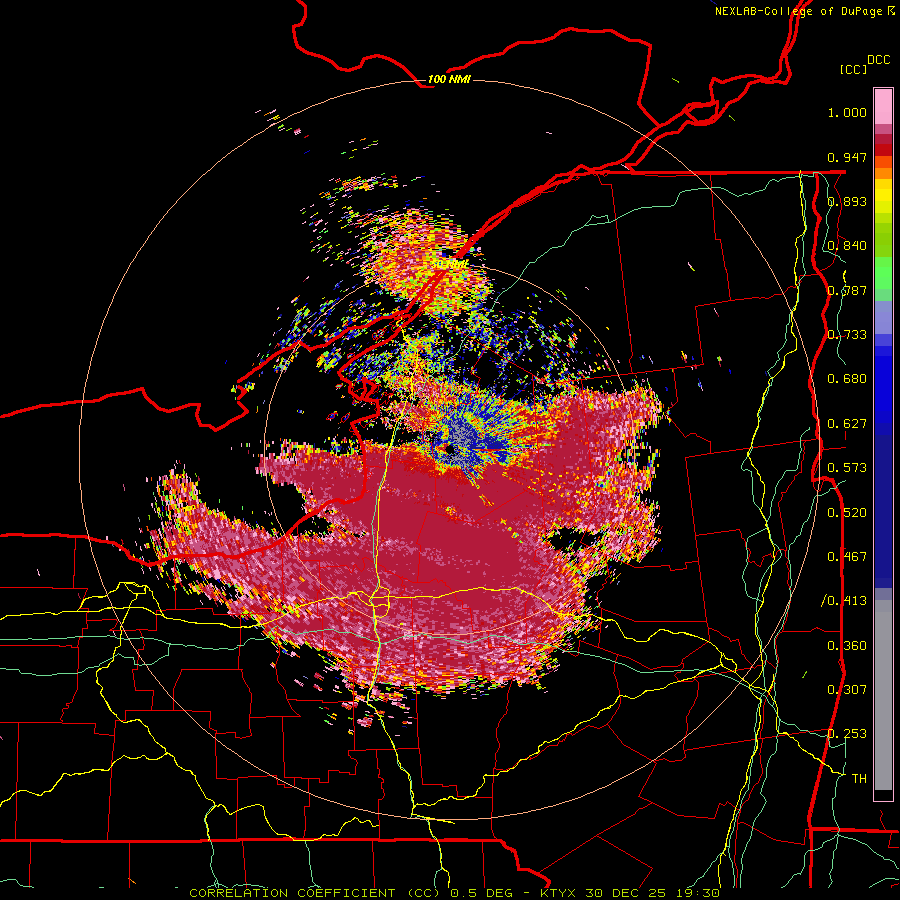
Task: Select the 0.307 scale value
Action: click(x=847, y=689)
